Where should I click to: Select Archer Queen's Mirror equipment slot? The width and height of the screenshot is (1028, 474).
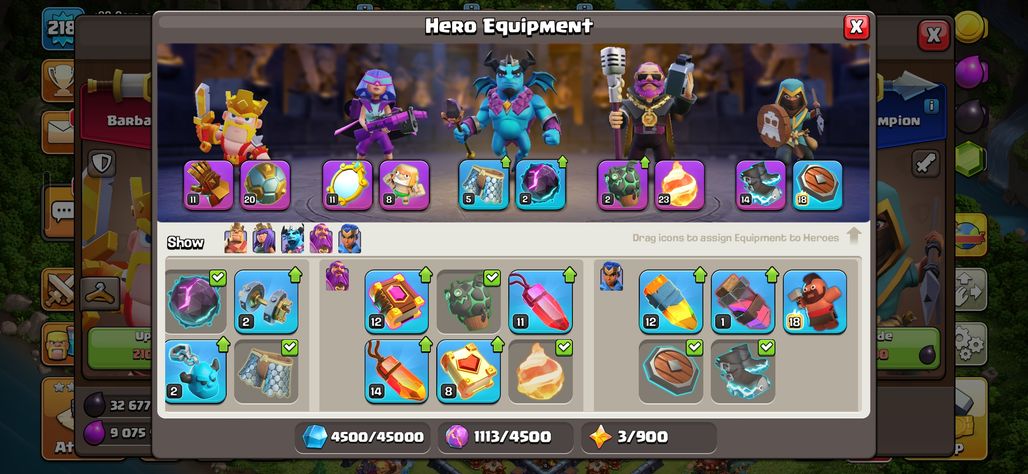(347, 185)
